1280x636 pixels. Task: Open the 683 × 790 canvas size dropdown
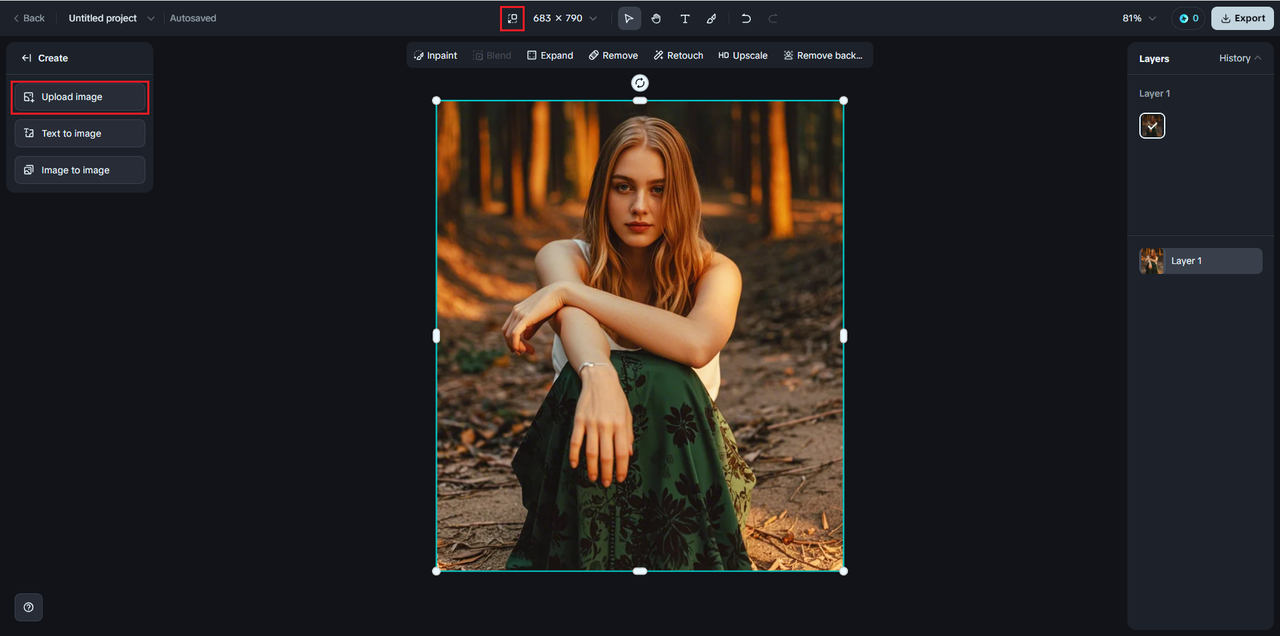click(x=565, y=18)
